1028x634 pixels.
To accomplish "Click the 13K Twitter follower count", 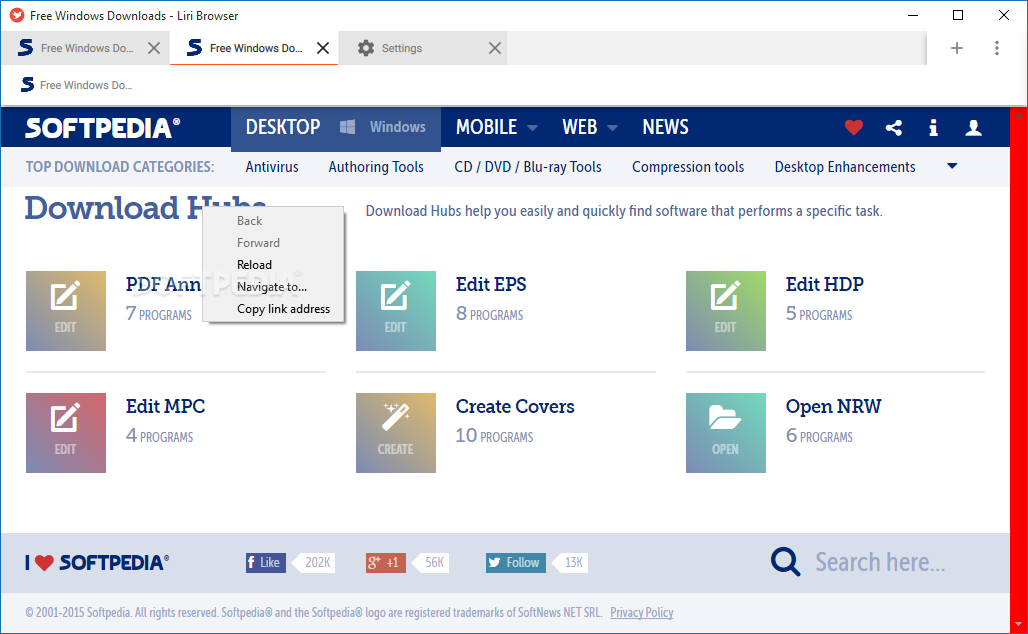I will (572, 563).
